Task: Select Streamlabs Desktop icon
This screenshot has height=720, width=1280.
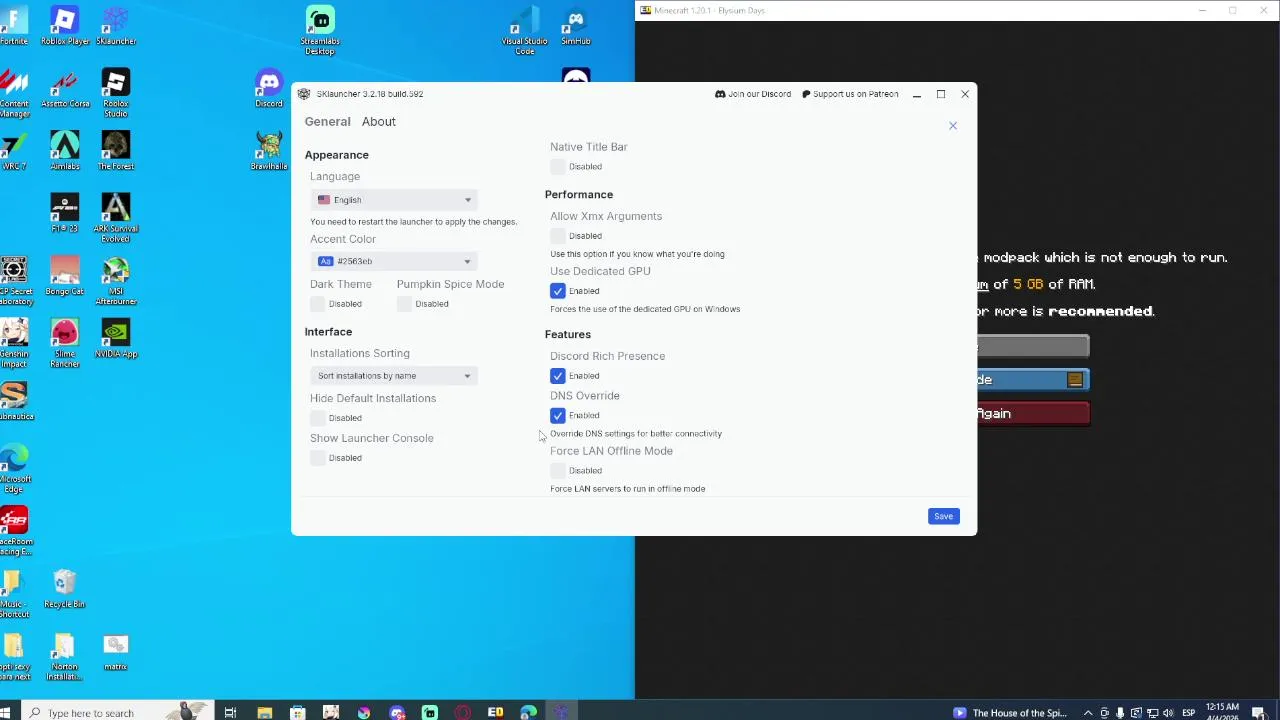Action: point(320,30)
